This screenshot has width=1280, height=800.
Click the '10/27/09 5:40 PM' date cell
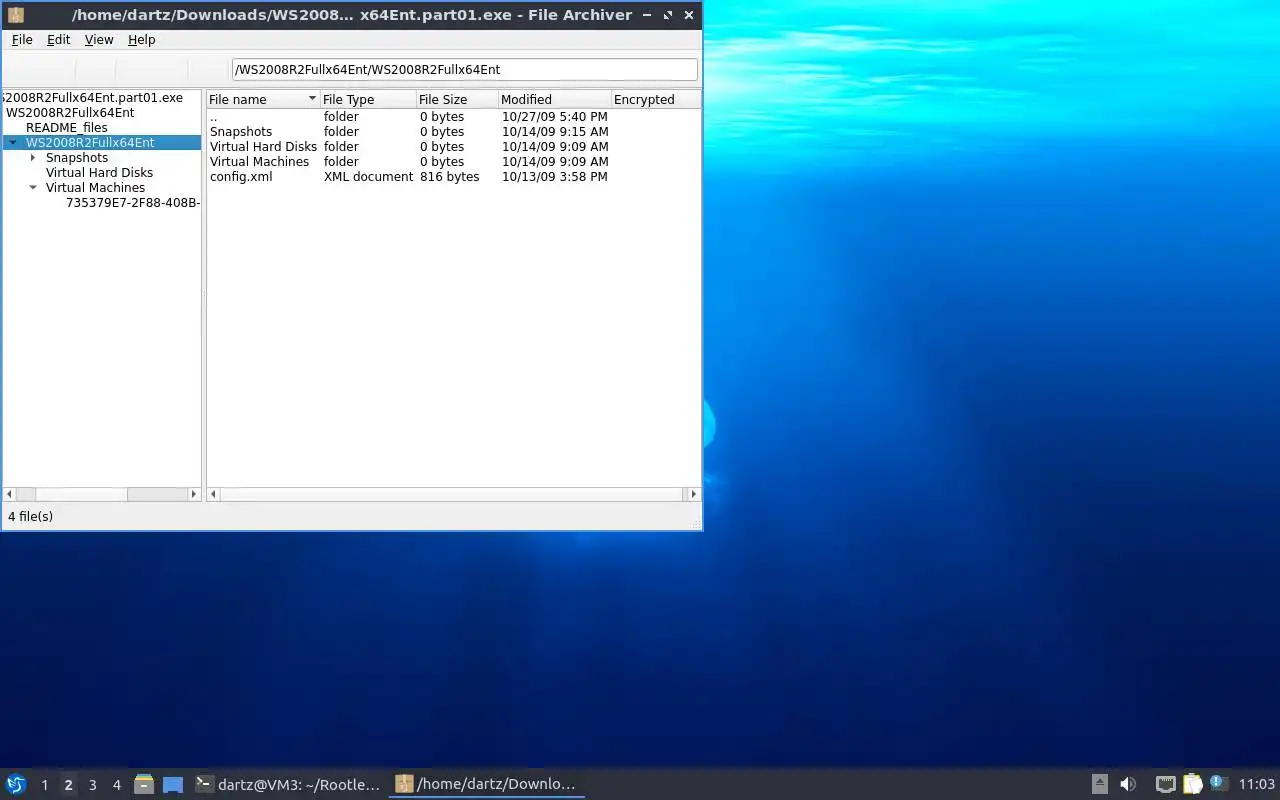(x=554, y=117)
